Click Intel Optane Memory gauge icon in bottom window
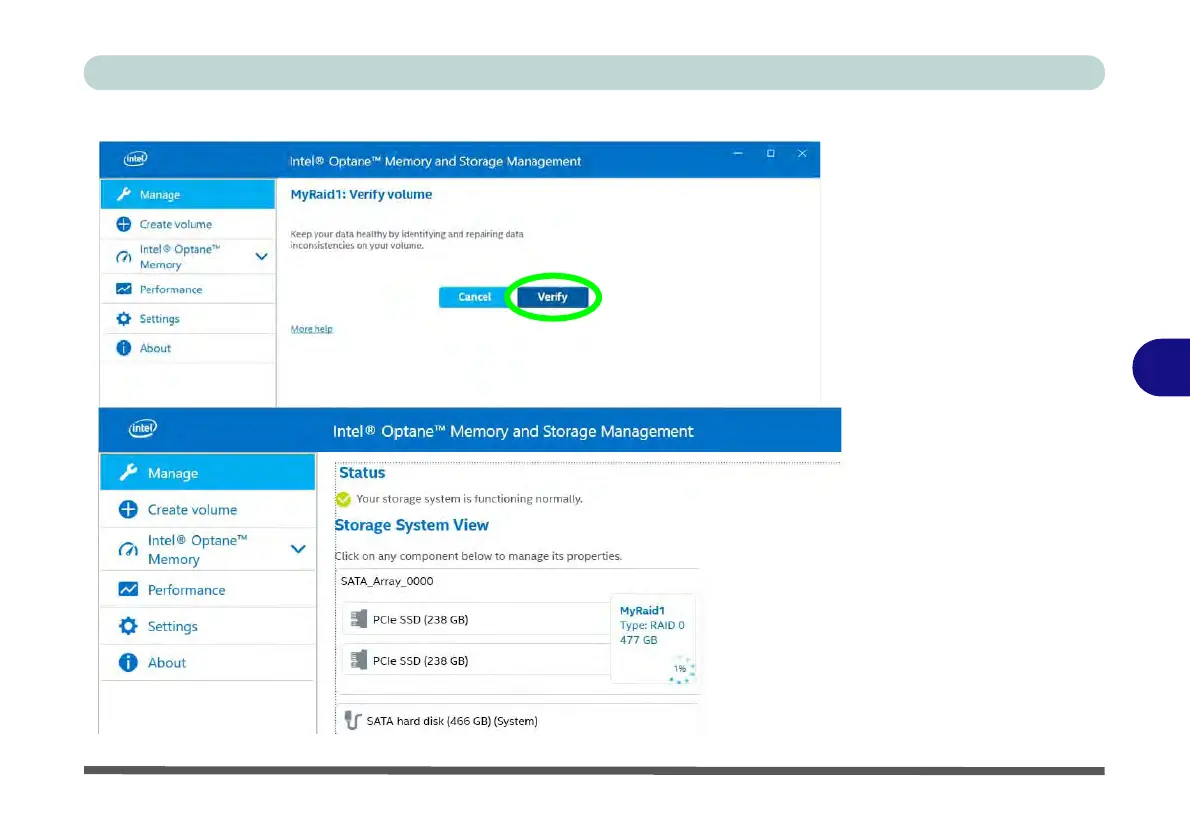Screen dimensions: 1190x838 (x=128, y=549)
